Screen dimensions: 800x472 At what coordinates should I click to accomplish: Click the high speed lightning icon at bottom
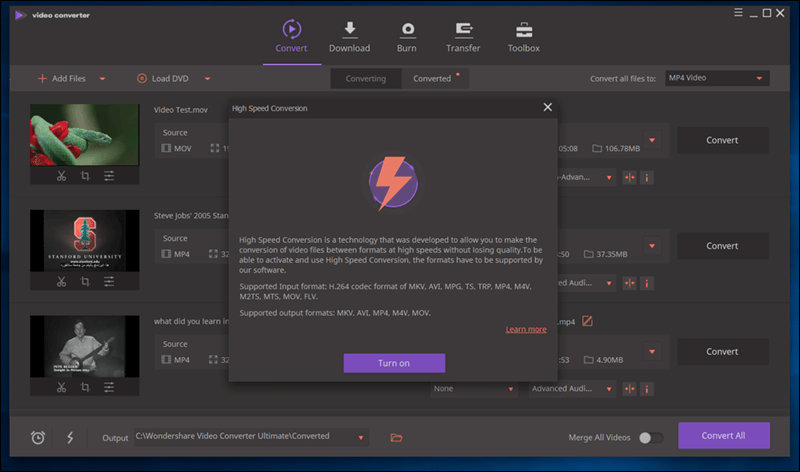pyautogui.click(x=70, y=437)
